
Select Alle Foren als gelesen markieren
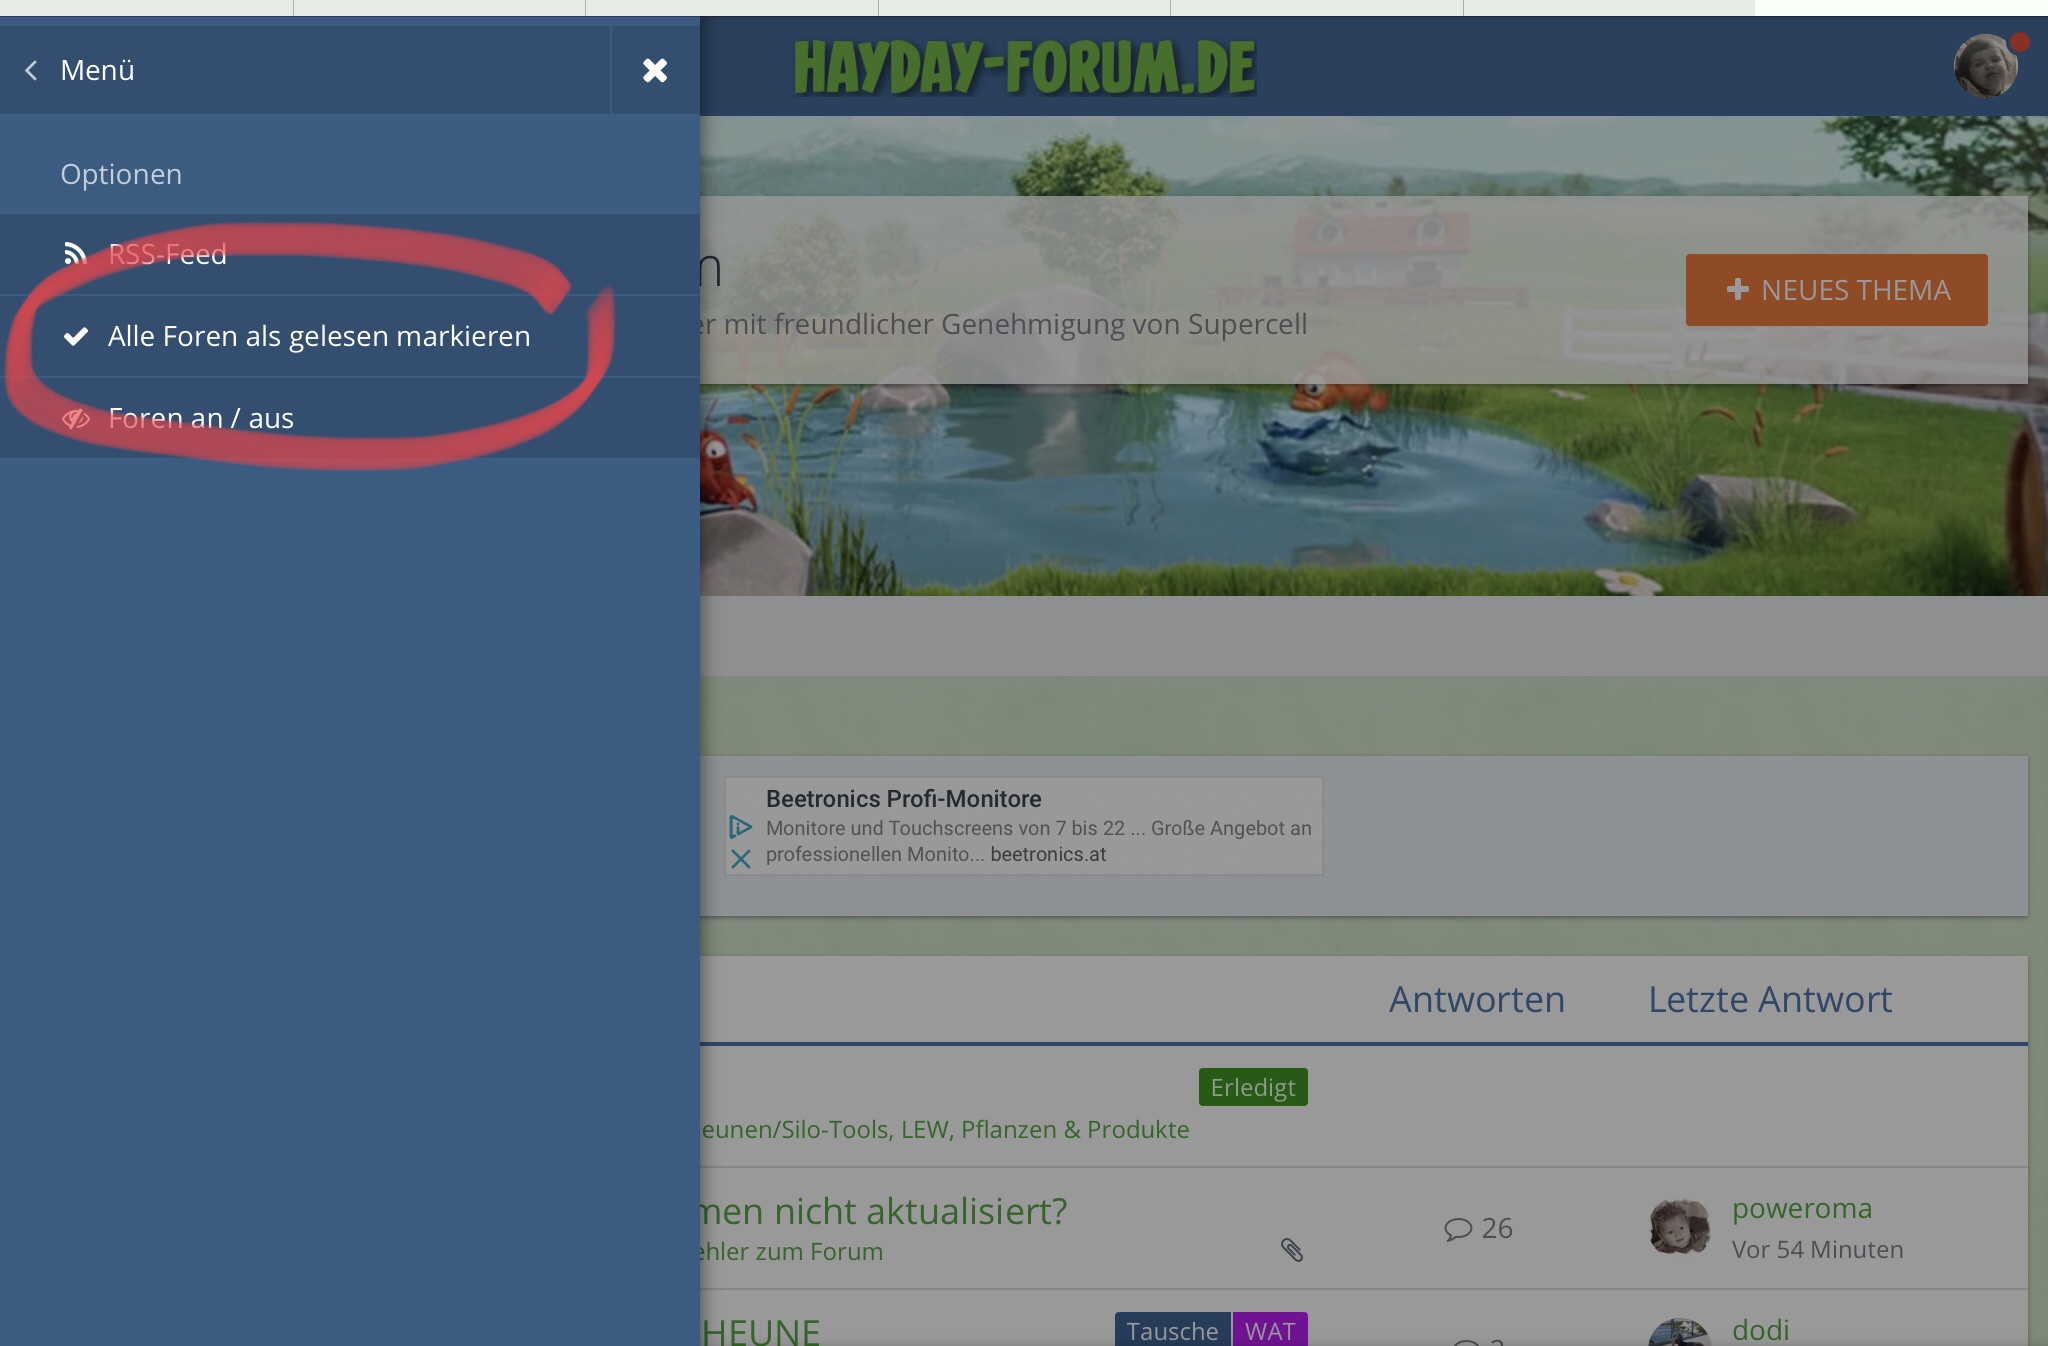pyautogui.click(x=319, y=336)
